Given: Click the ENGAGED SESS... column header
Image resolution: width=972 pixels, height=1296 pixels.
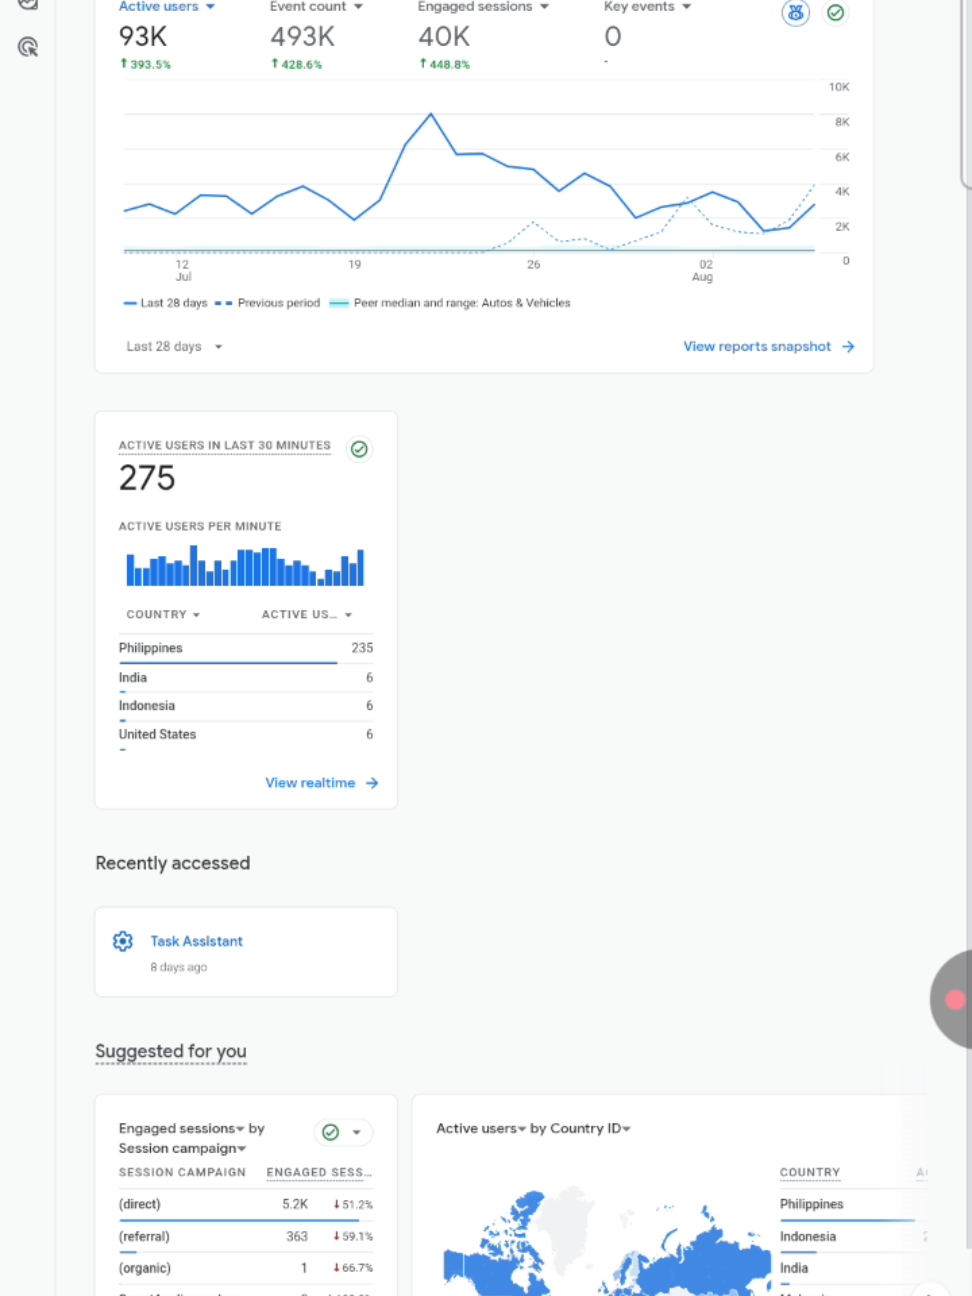Looking at the screenshot, I should pos(319,1172).
